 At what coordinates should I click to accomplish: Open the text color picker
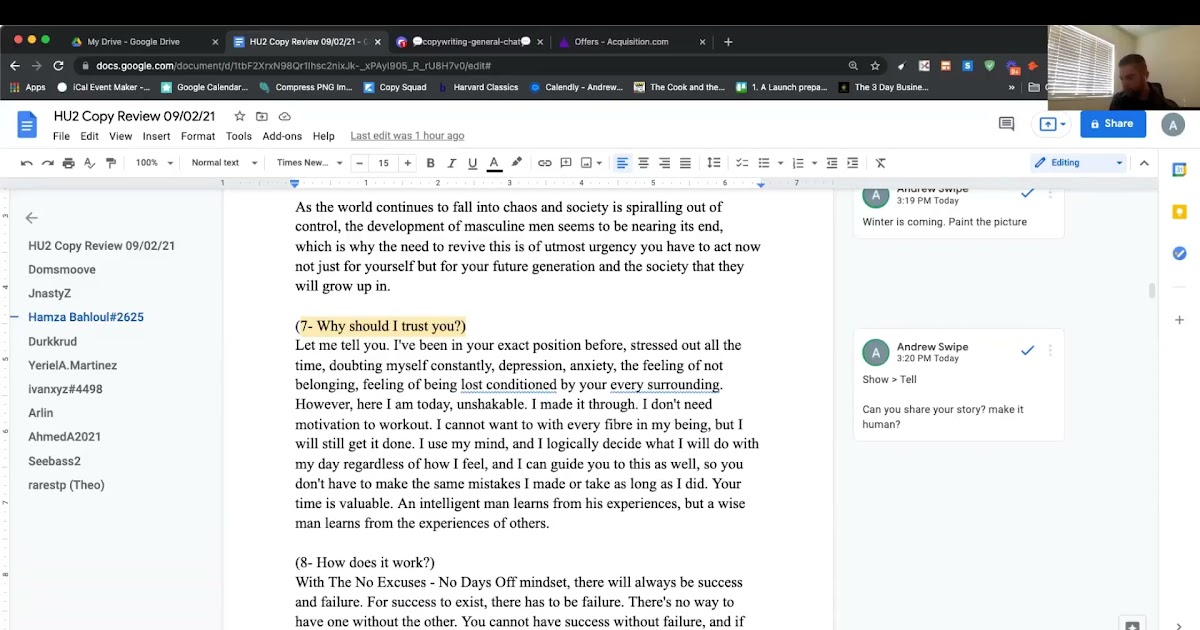(x=494, y=163)
